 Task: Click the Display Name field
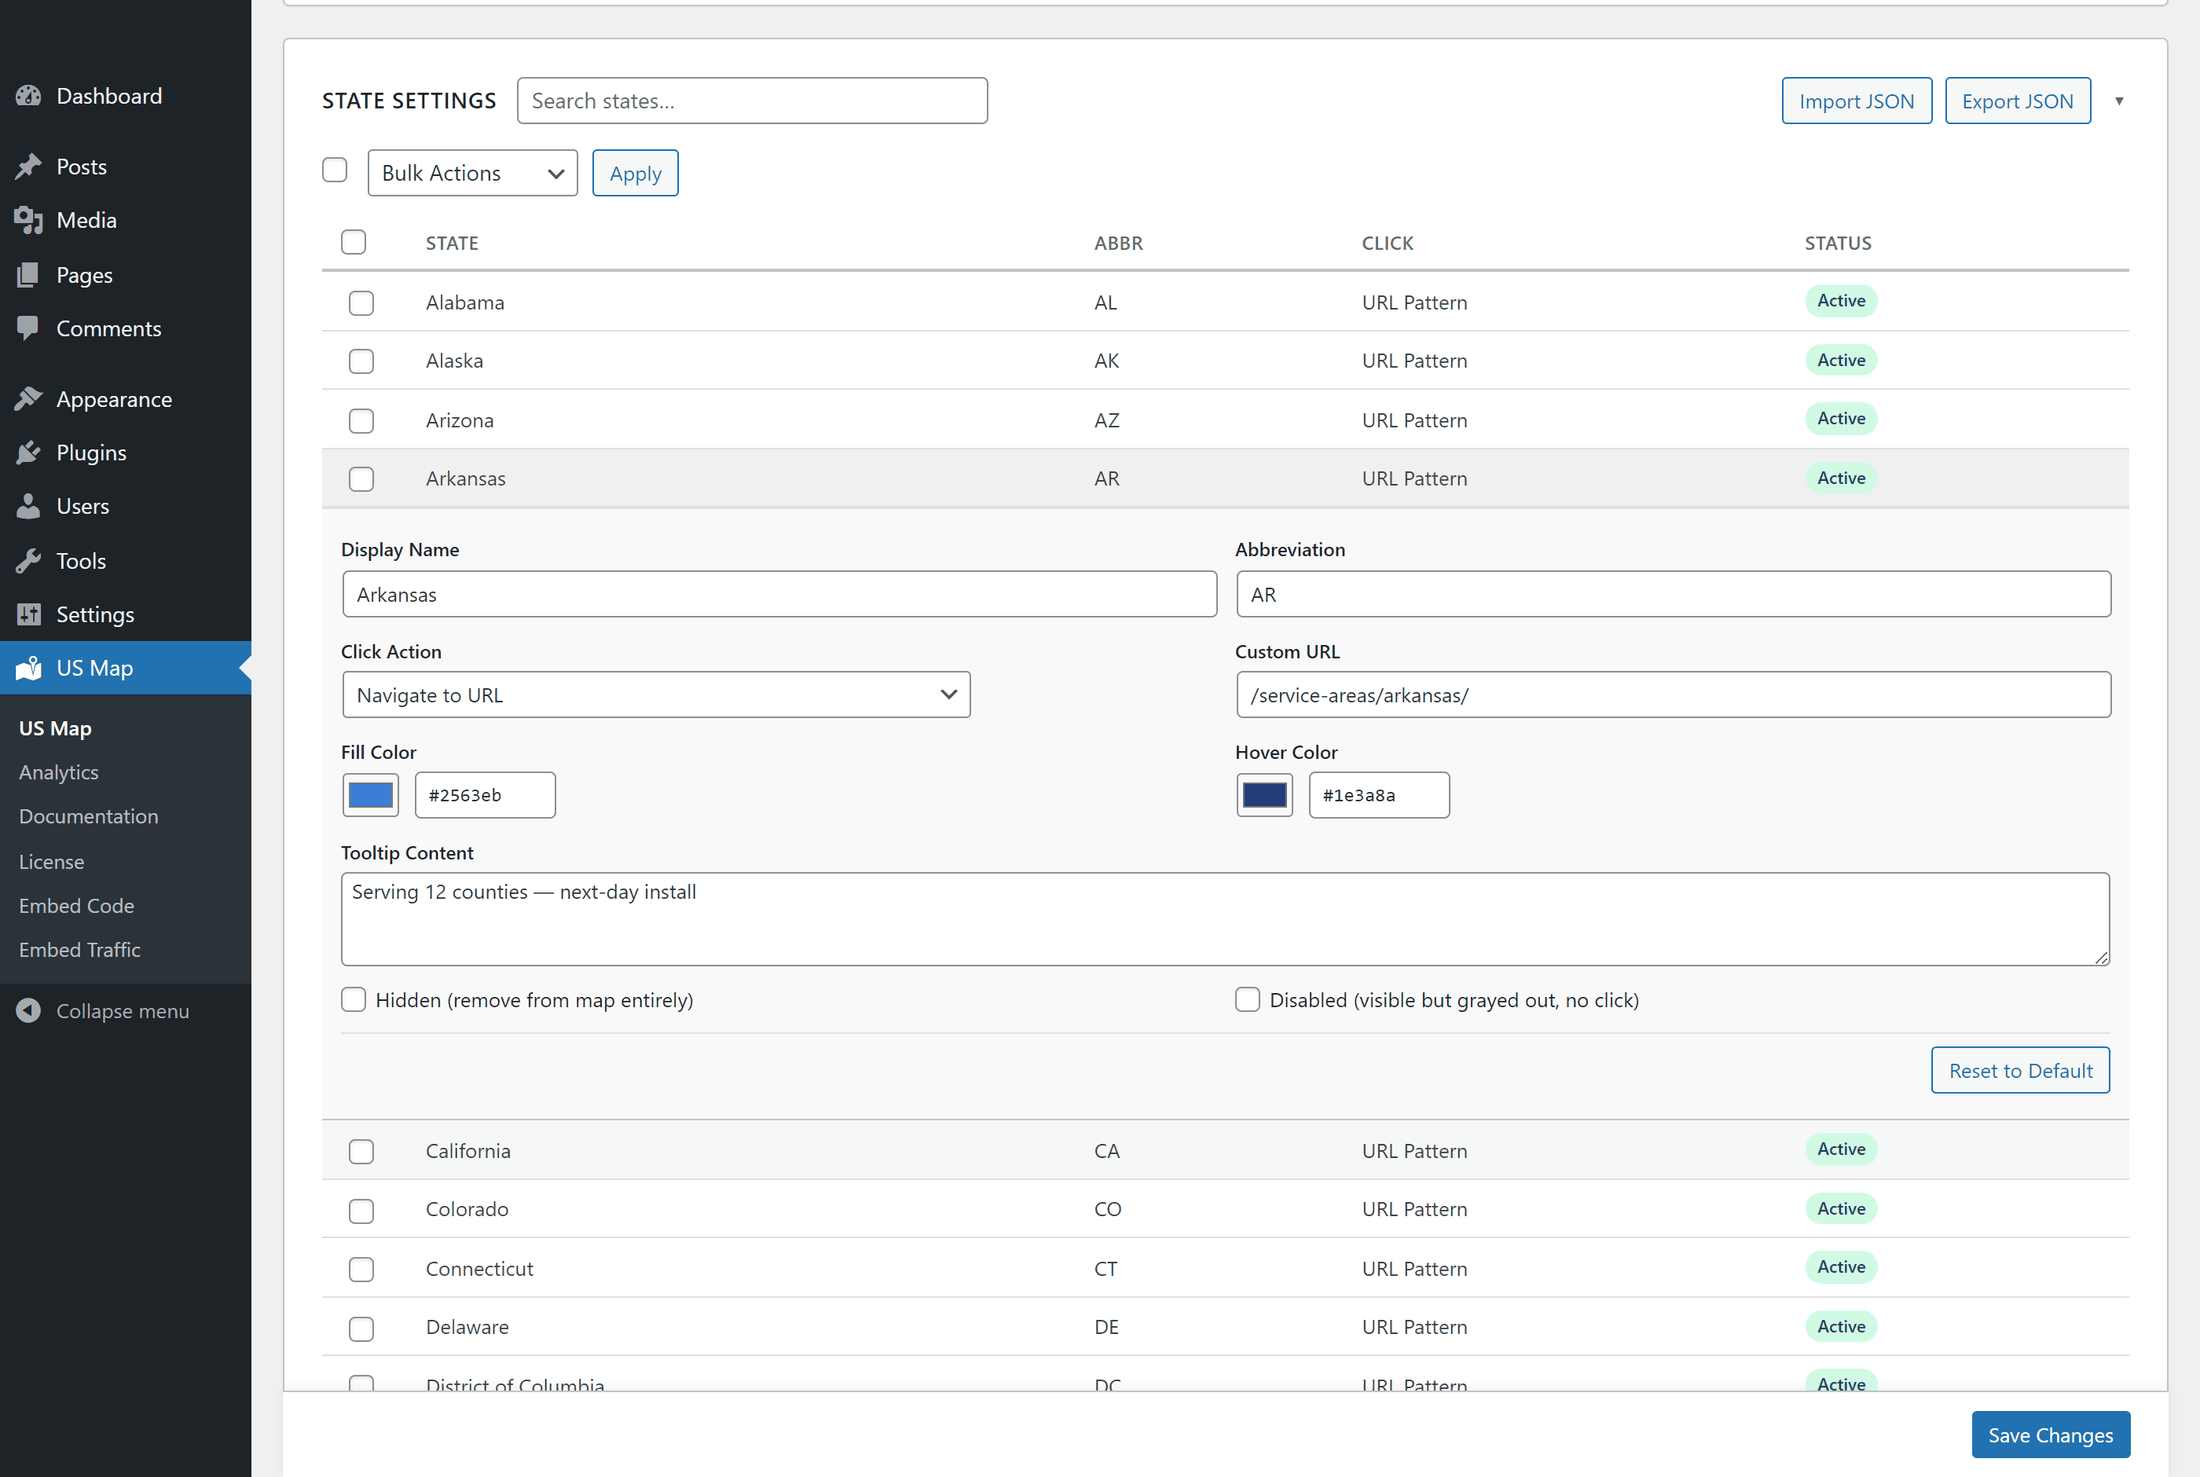click(780, 594)
